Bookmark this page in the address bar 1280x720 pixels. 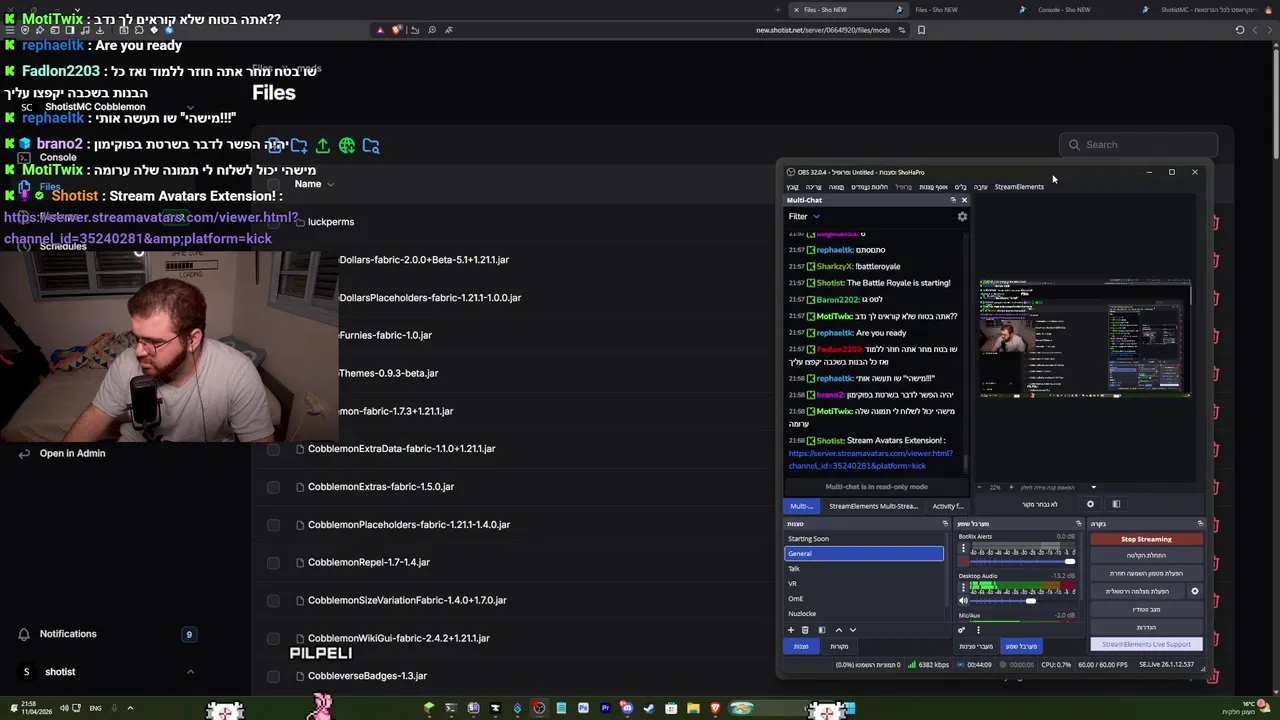(921, 30)
